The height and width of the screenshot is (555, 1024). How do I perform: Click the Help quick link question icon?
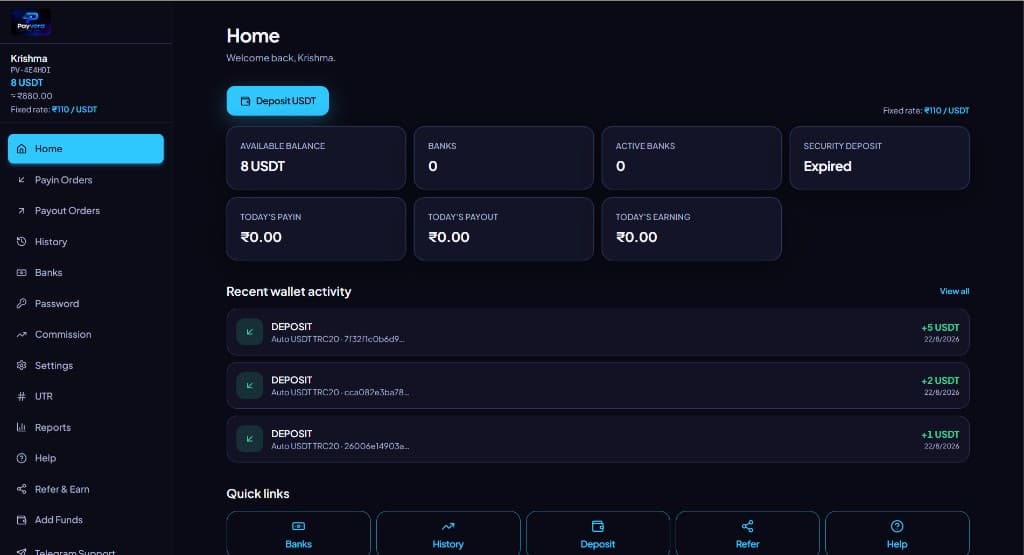897,526
